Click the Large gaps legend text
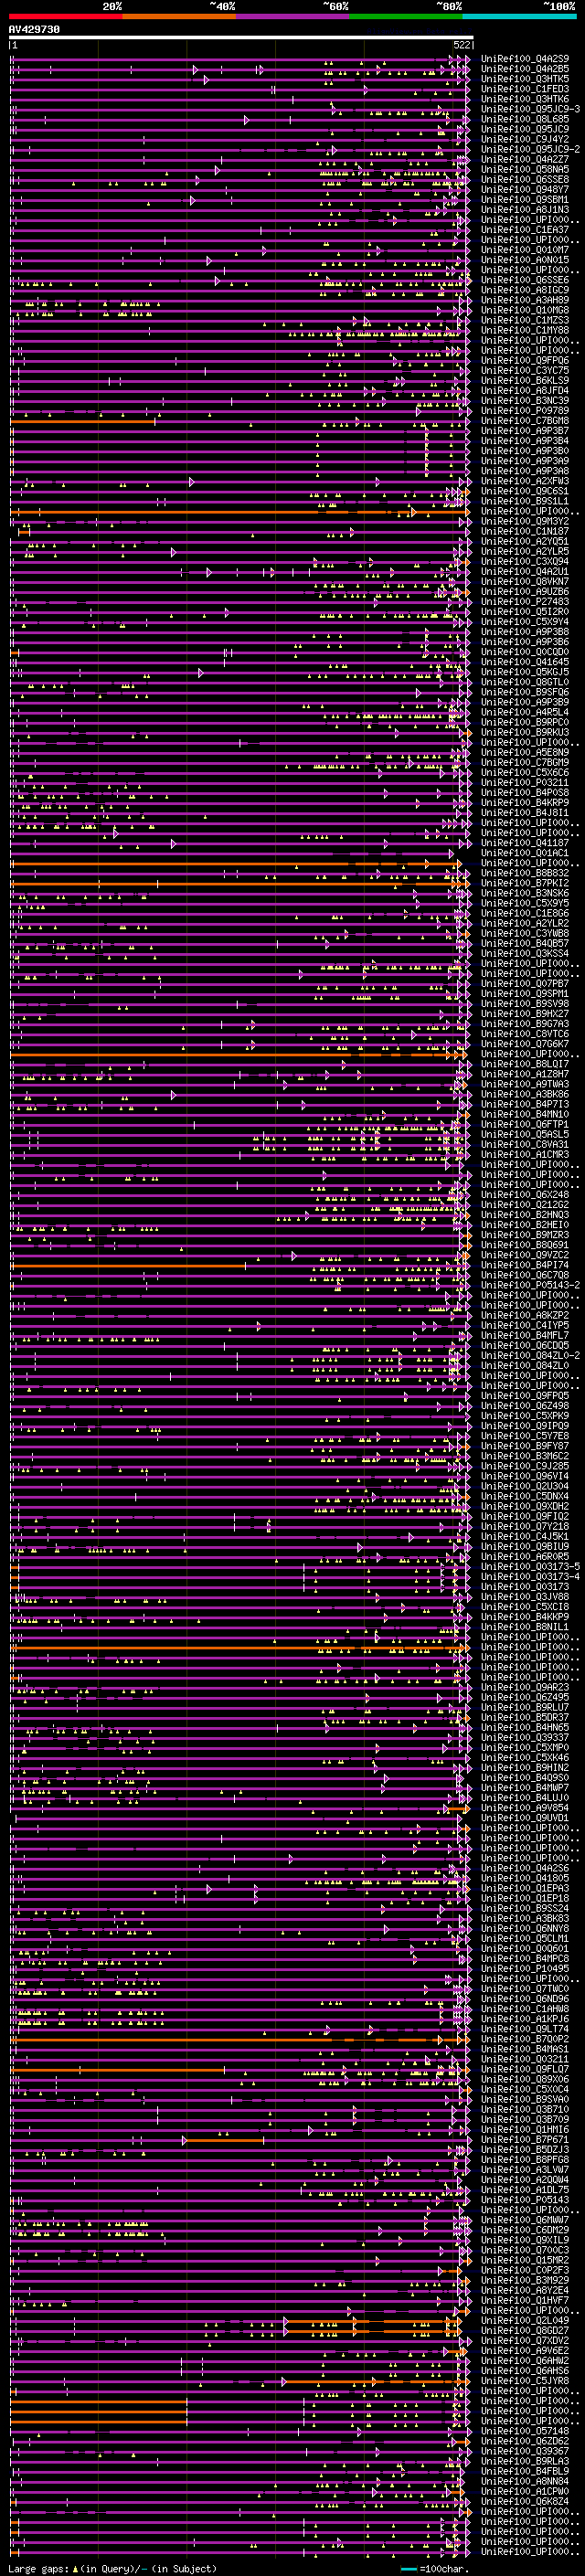 pos(112,2568)
